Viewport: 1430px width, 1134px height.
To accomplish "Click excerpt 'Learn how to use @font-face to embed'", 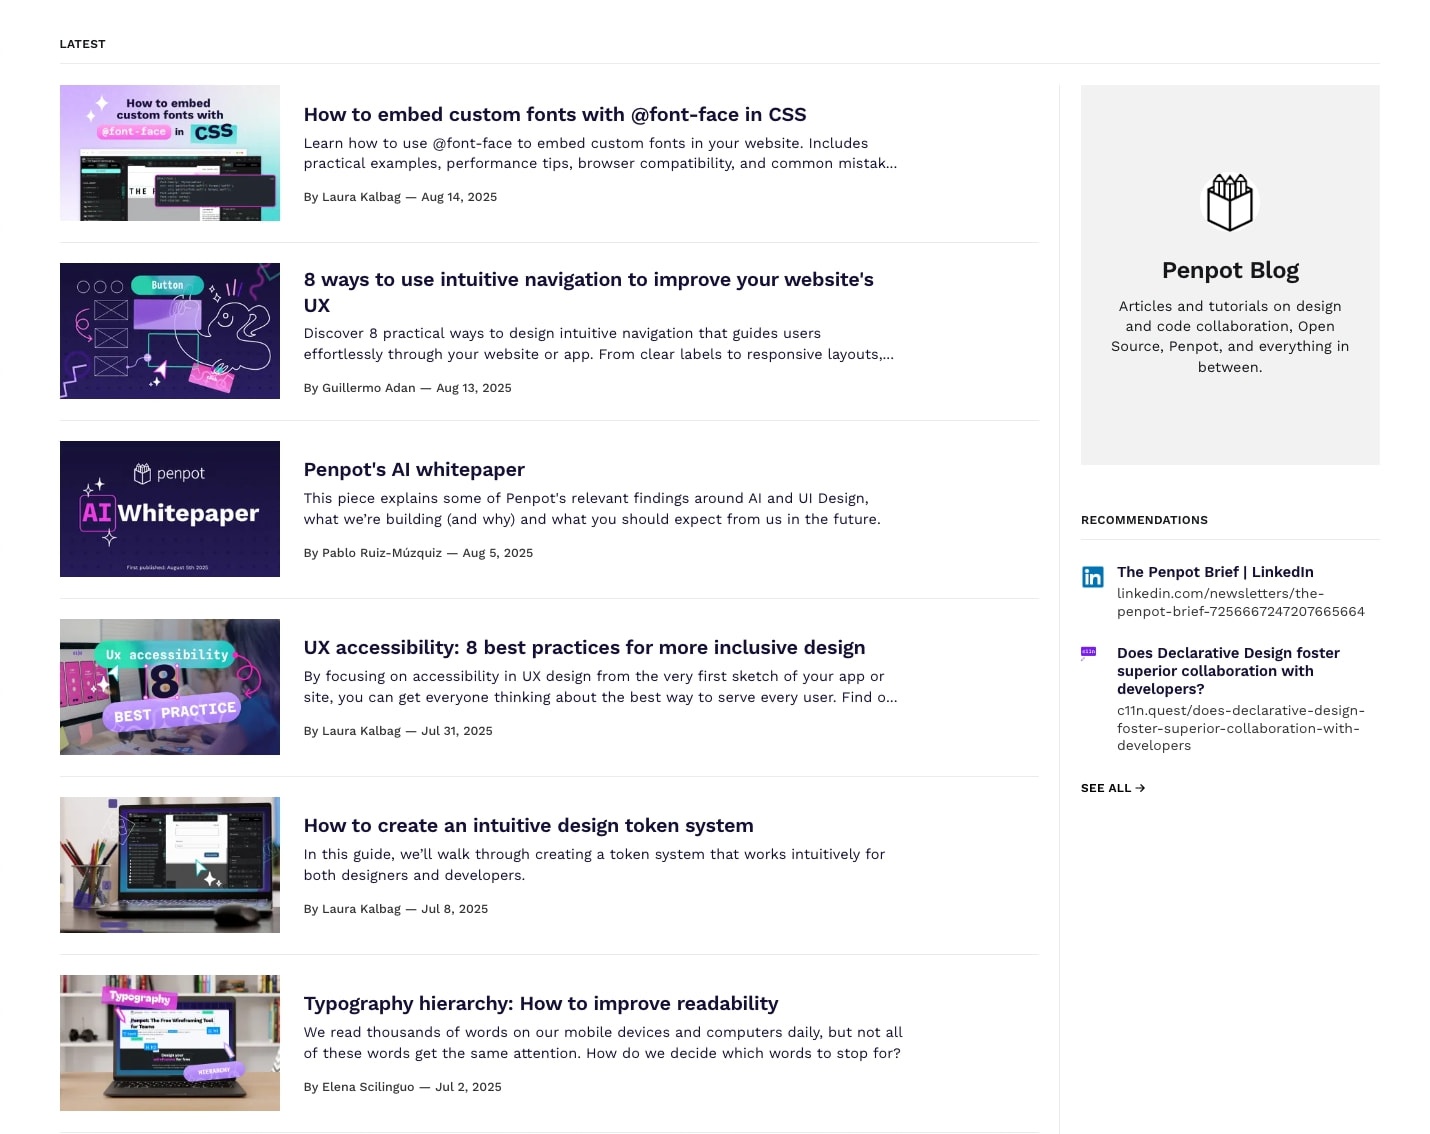I will [x=600, y=153].
